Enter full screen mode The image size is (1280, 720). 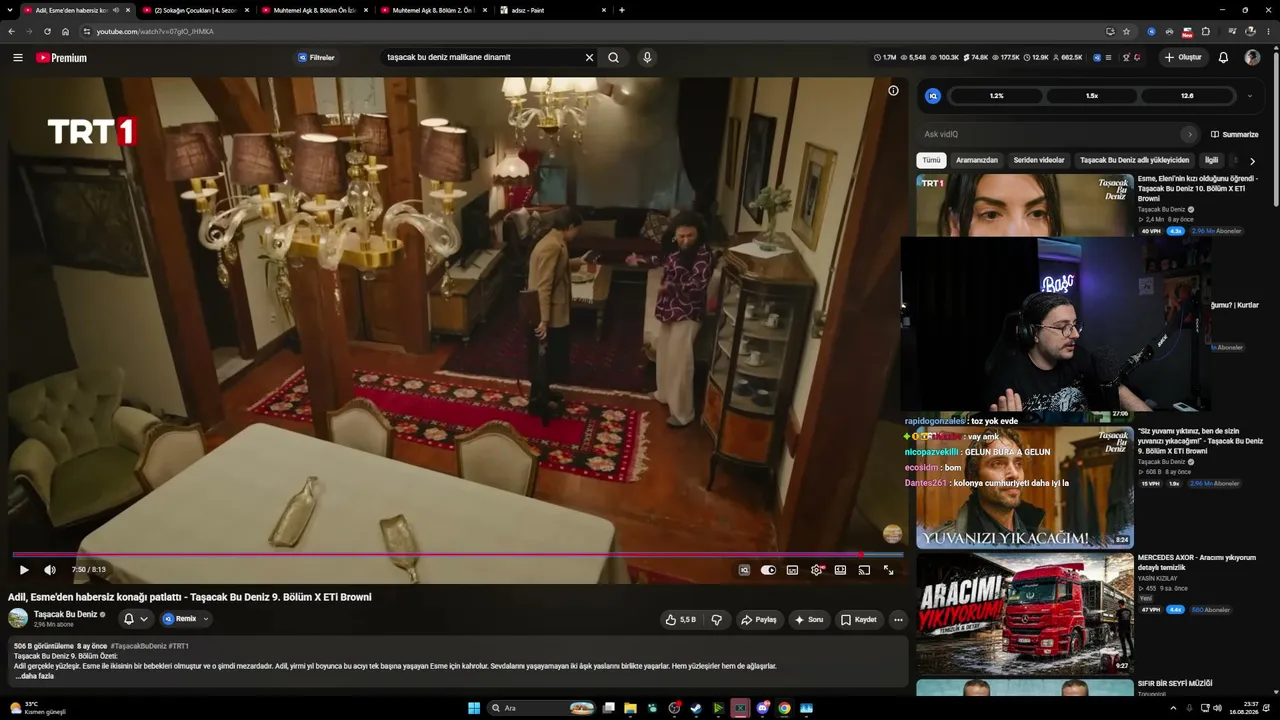tap(888, 570)
